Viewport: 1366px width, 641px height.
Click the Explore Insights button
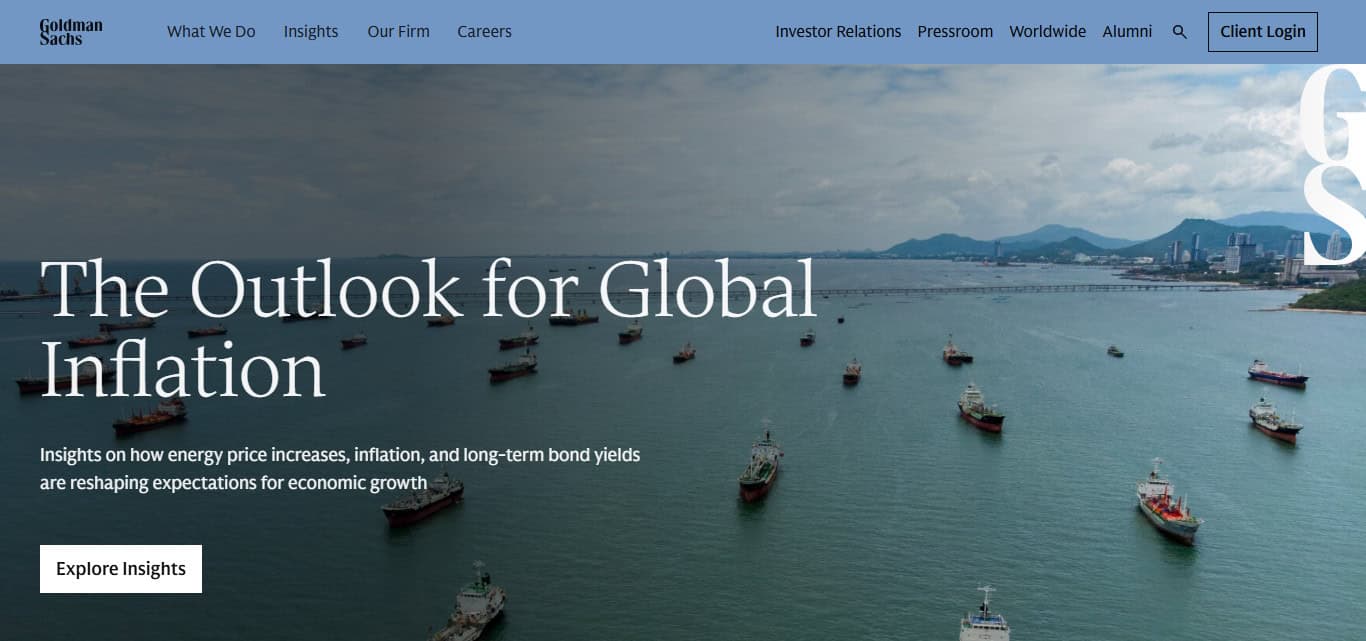(x=121, y=569)
